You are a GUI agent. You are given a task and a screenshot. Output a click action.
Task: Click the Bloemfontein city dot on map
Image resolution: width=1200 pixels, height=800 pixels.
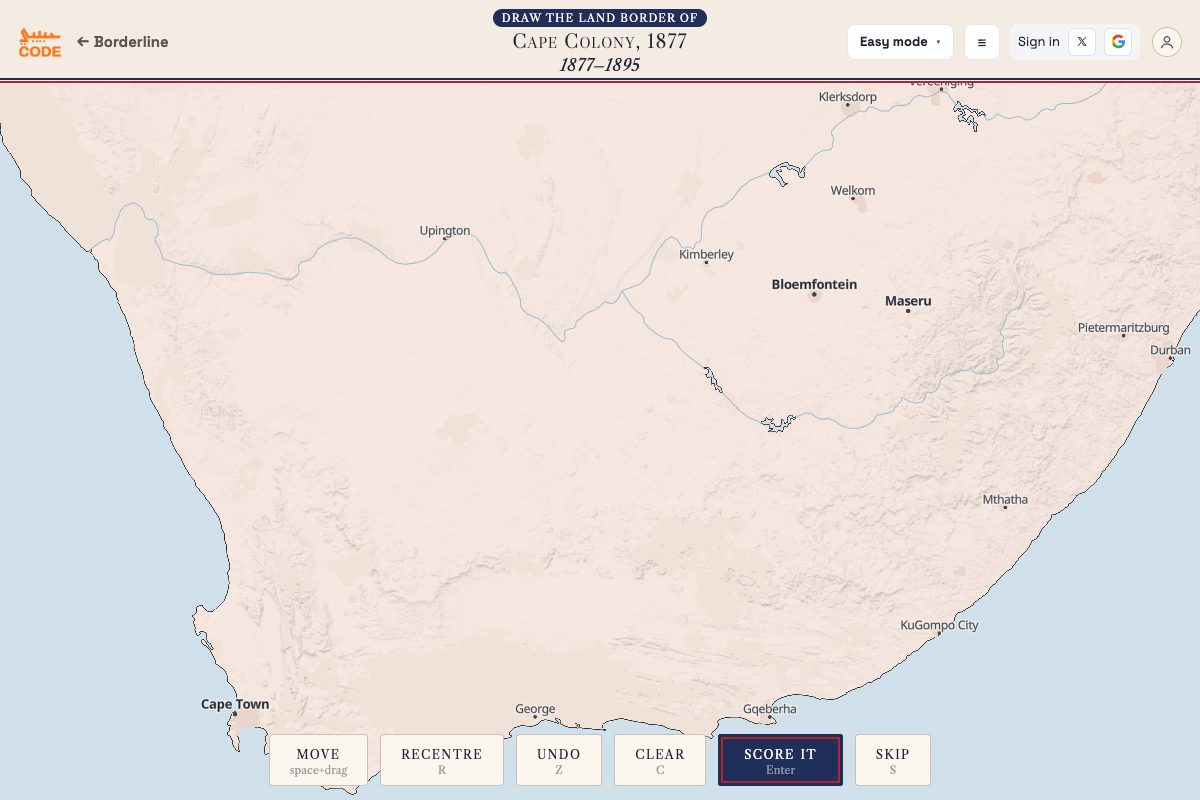814,294
